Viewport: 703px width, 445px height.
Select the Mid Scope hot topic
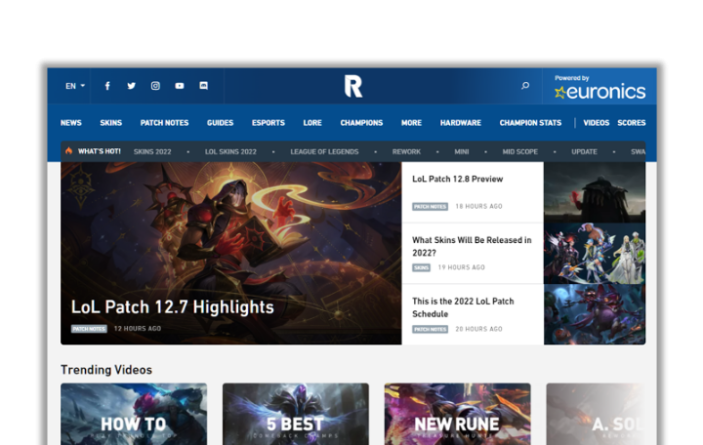click(520, 152)
